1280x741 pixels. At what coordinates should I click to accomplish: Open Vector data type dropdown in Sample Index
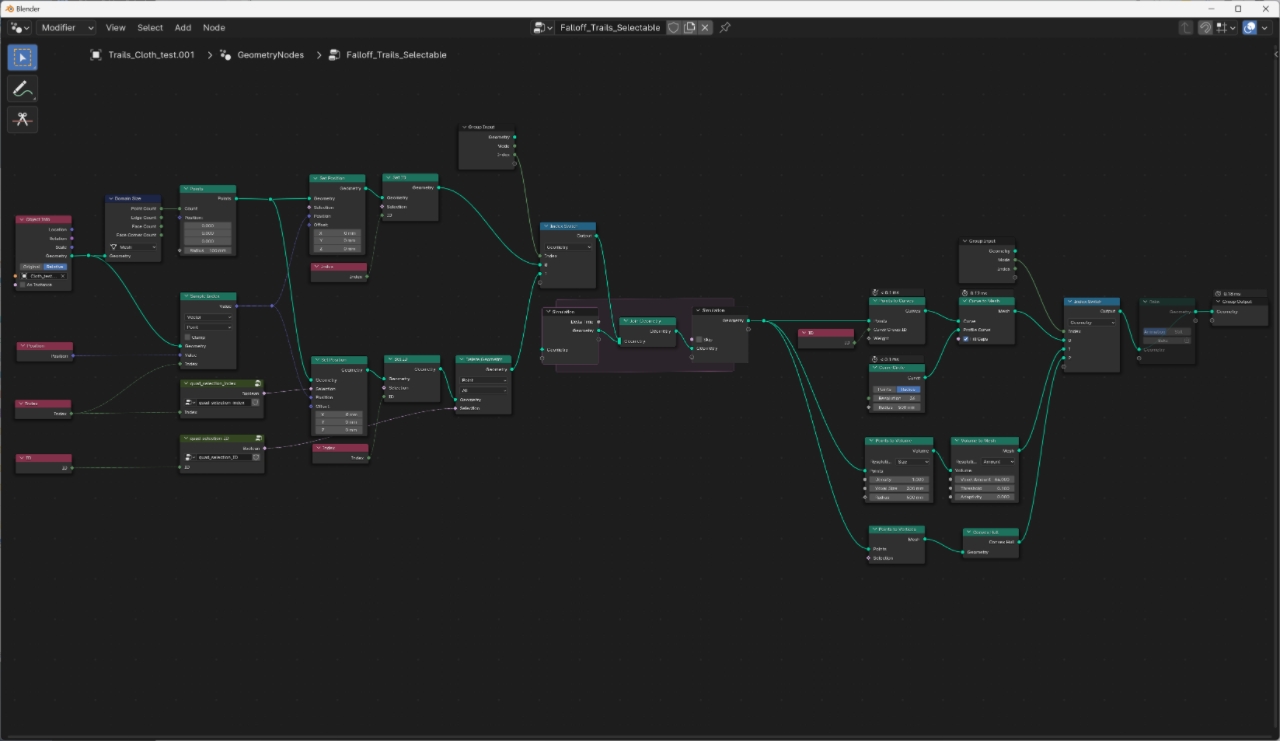[x=208, y=317]
